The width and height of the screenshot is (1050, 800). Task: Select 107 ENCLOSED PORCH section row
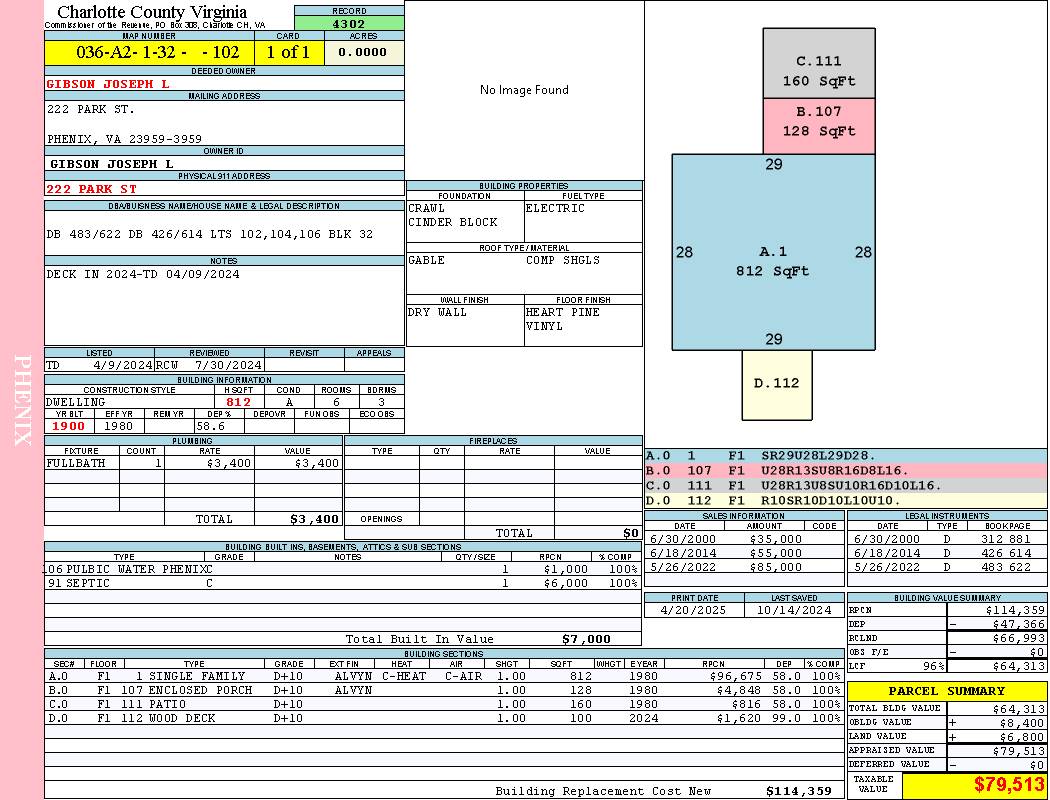point(444,690)
